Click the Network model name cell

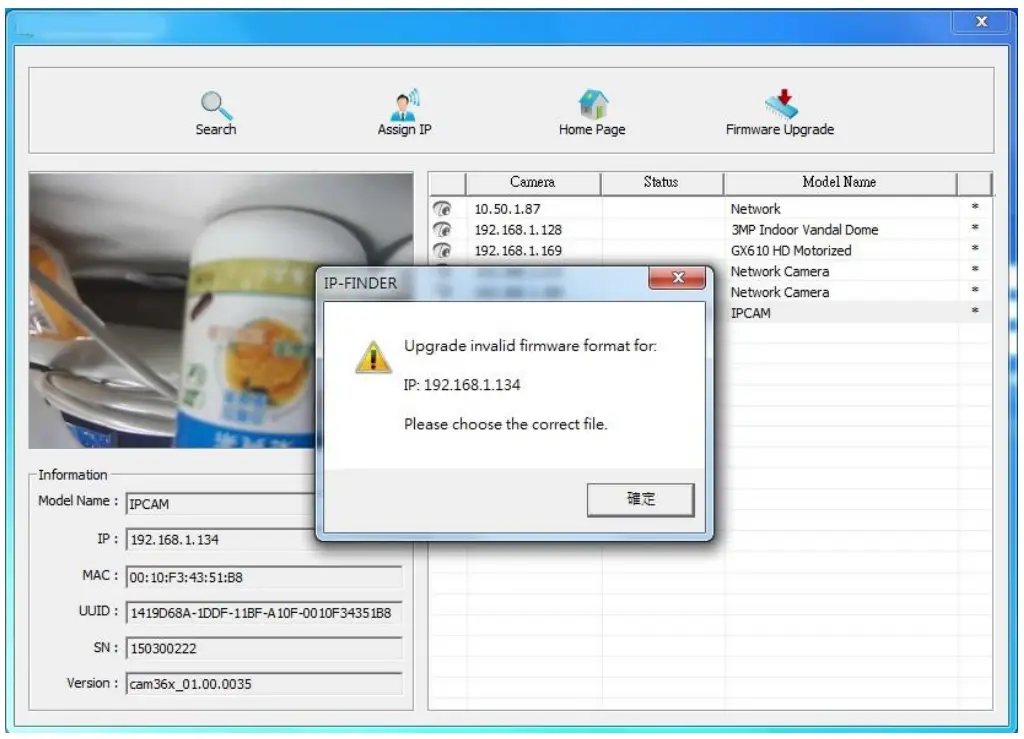click(756, 209)
